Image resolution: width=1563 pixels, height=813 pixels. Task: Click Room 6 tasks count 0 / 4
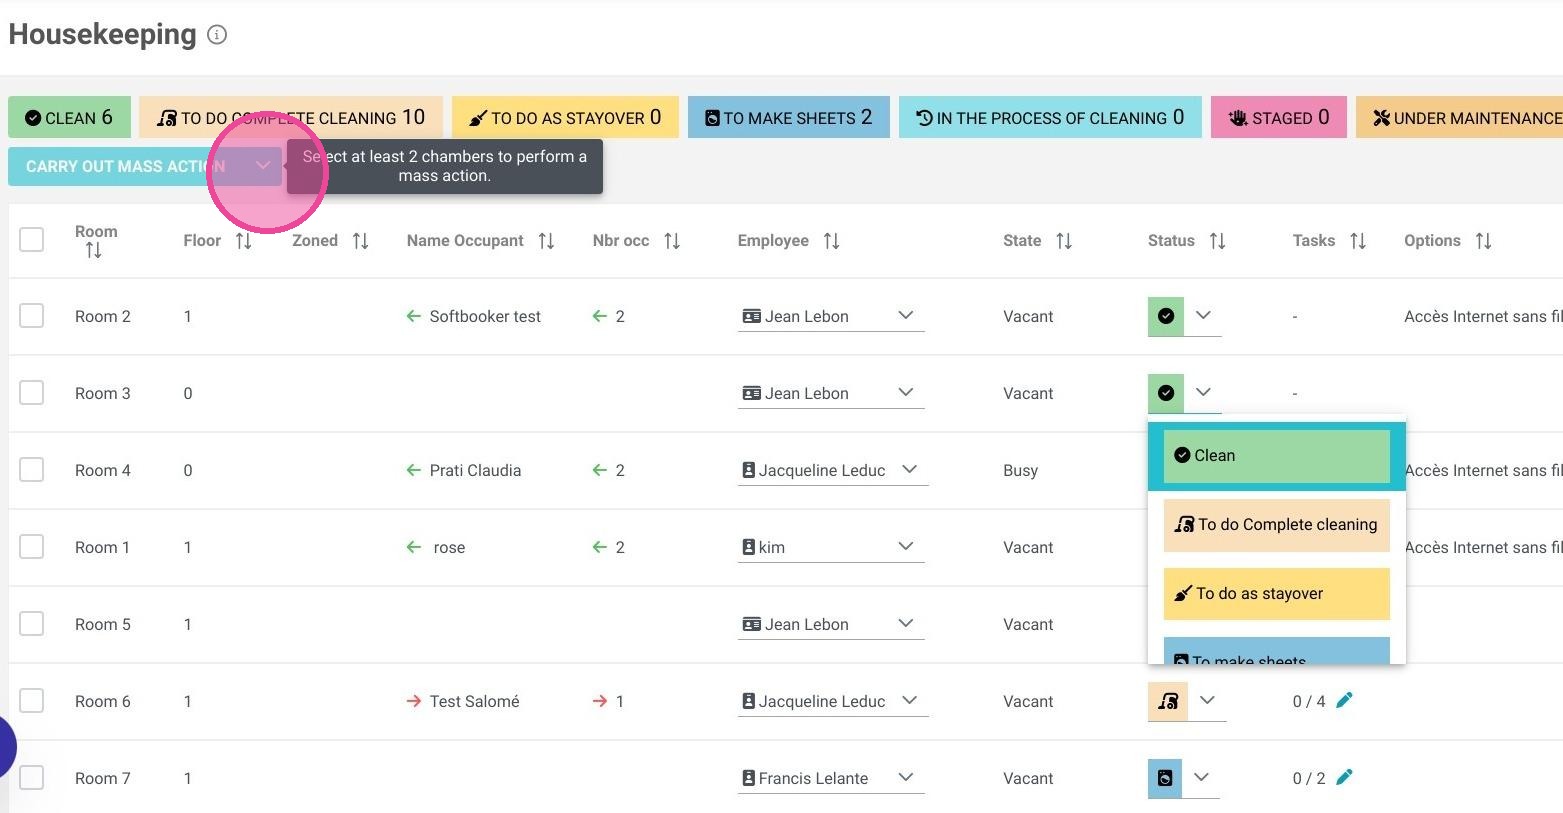(1309, 701)
